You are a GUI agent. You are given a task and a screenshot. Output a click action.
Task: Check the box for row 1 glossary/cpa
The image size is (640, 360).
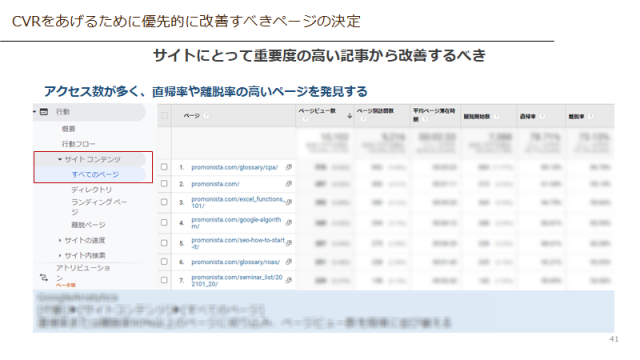(164, 167)
